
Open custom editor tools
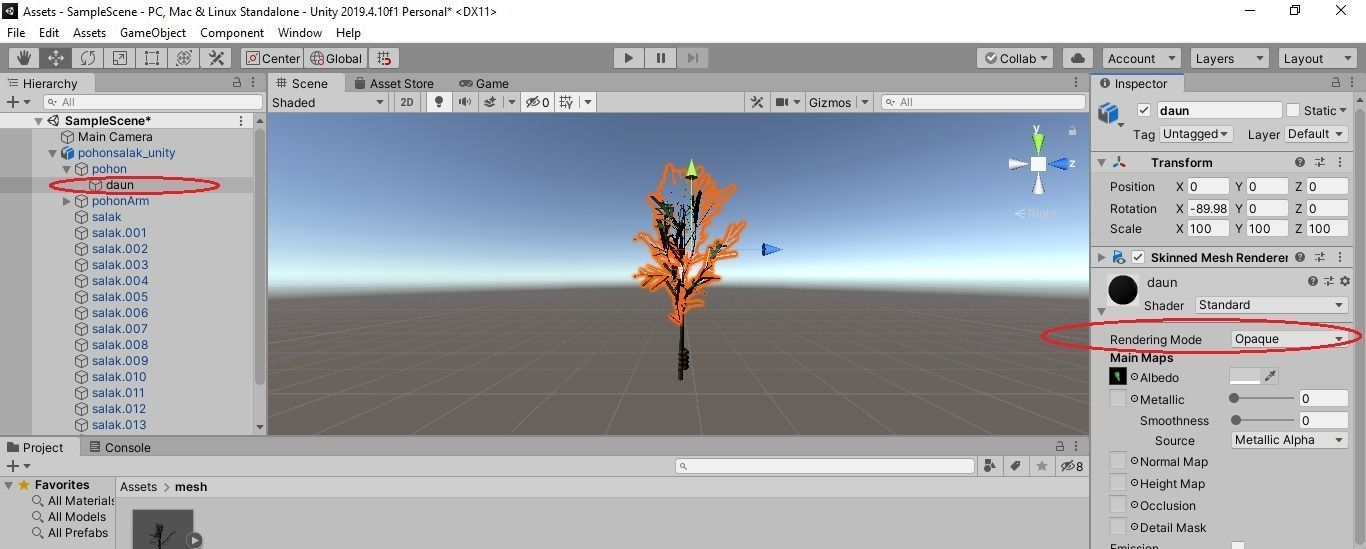215,58
